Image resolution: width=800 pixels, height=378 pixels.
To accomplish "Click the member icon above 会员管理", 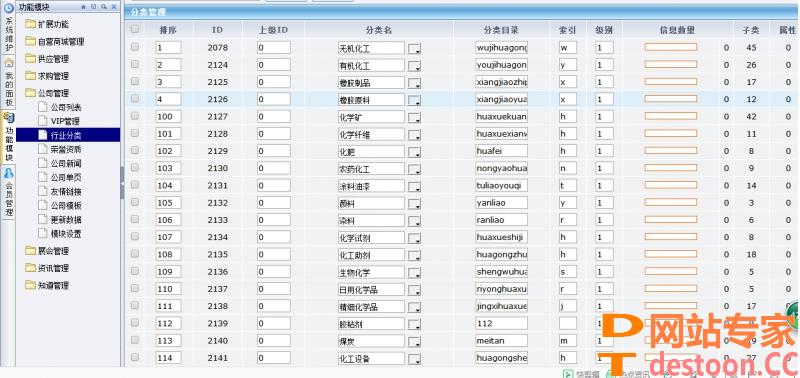I will [x=9, y=173].
